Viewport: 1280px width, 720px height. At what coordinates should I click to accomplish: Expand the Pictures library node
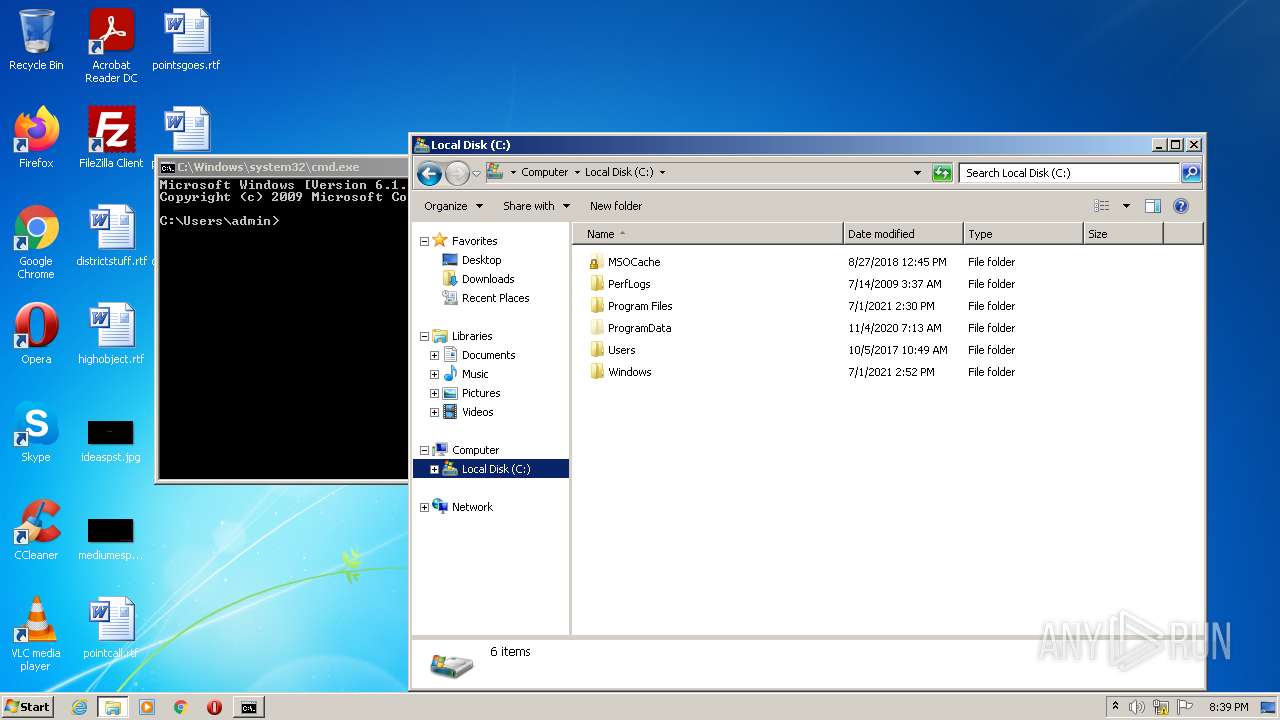(x=434, y=393)
